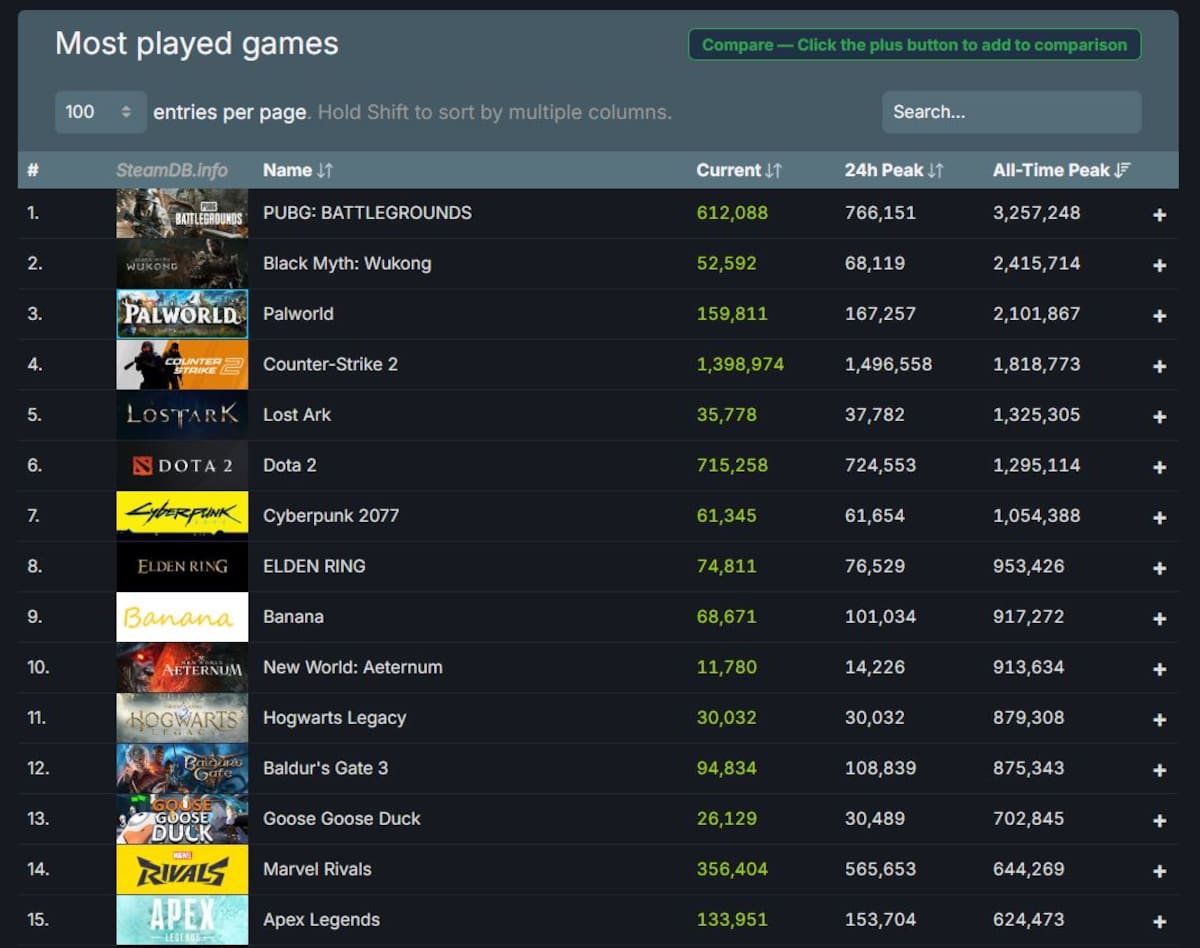Click plus icon for Lost Ark
Image resolution: width=1200 pixels, height=948 pixels.
click(x=1159, y=417)
